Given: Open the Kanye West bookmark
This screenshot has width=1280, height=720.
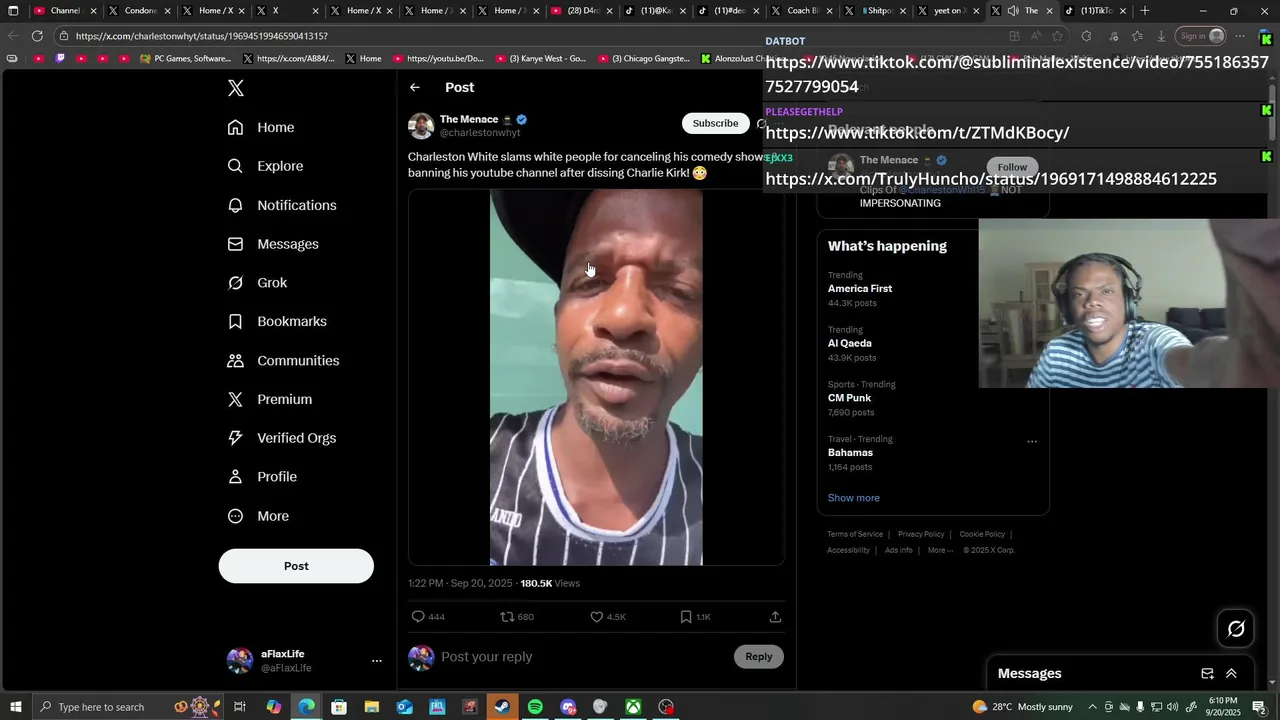Looking at the screenshot, I should (x=540, y=59).
